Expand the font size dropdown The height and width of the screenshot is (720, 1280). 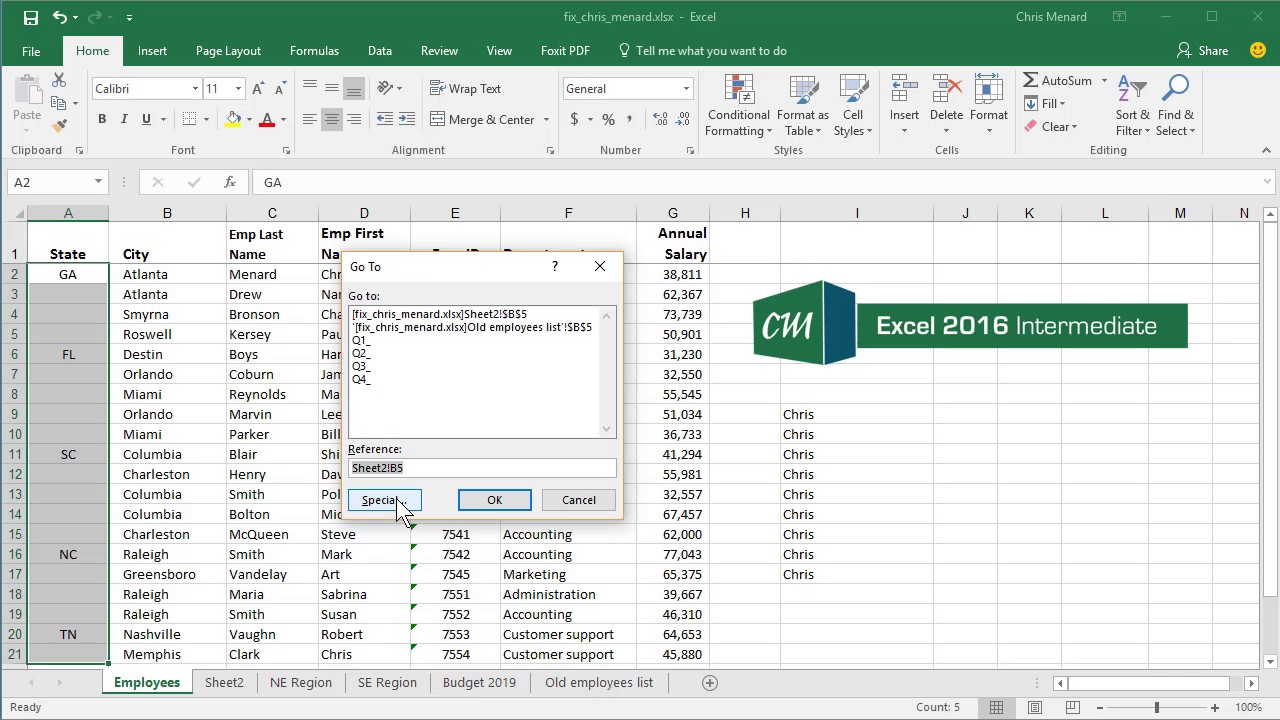pyautogui.click(x=238, y=89)
